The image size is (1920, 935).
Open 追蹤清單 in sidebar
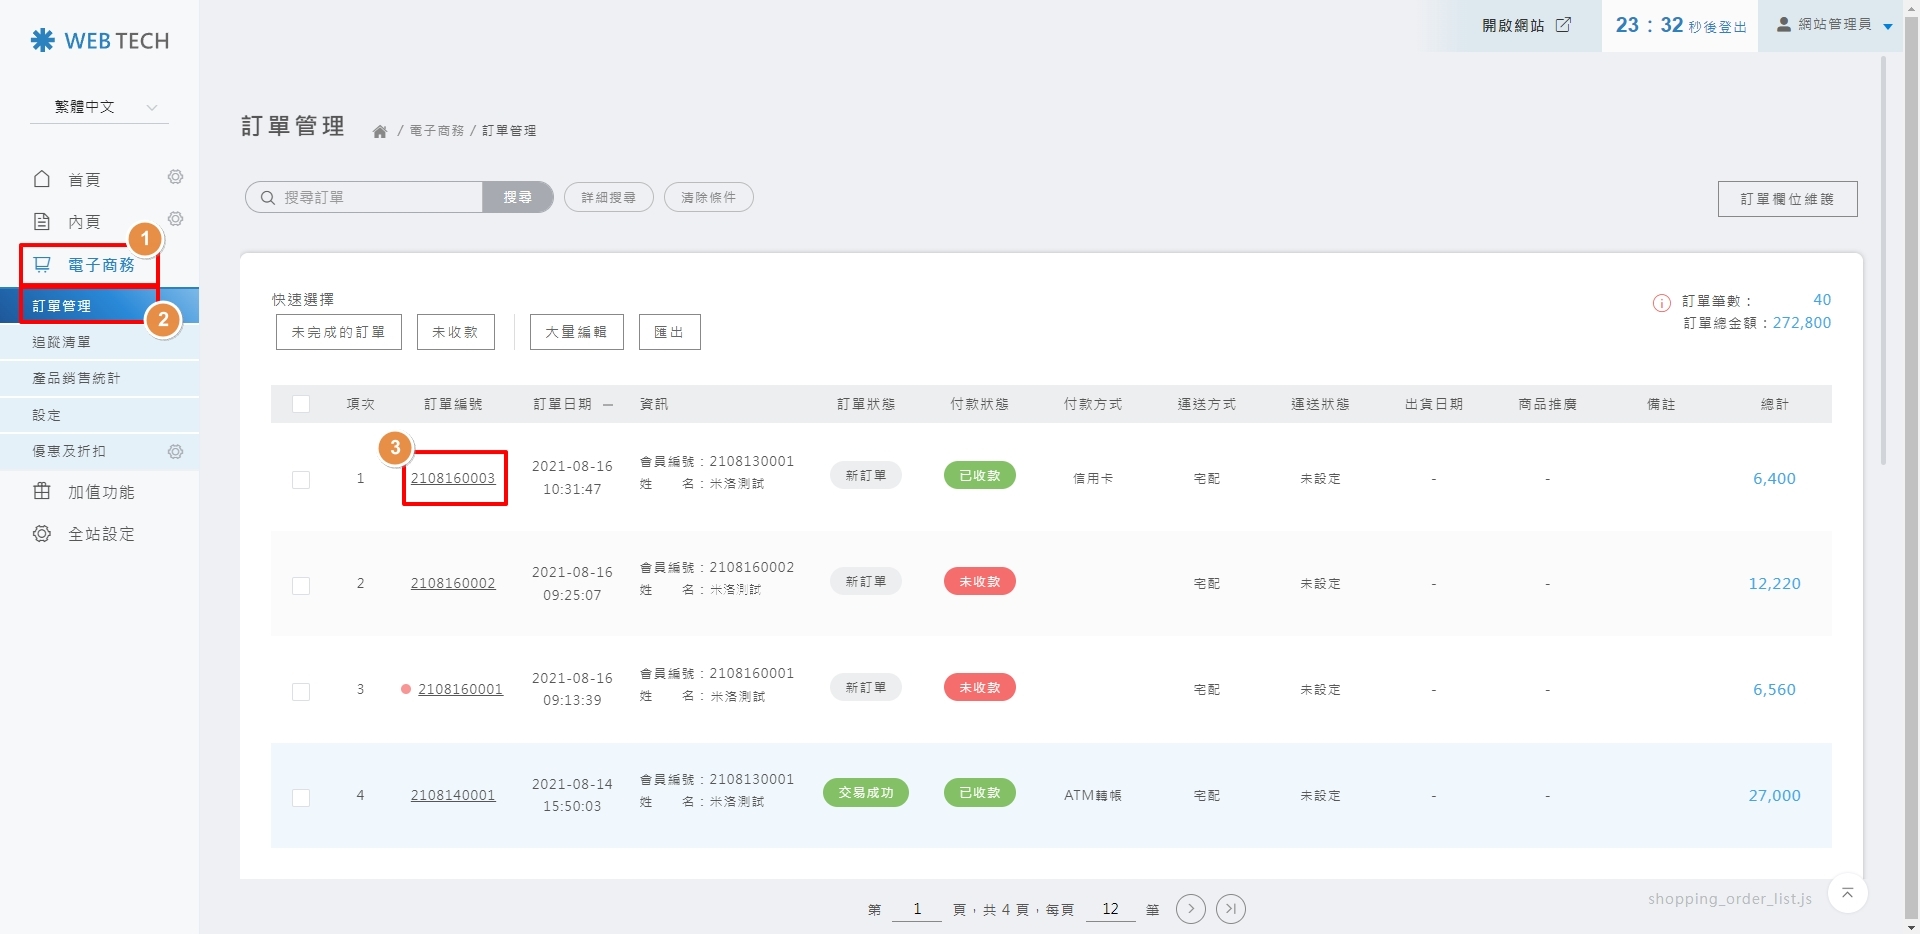coord(62,342)
